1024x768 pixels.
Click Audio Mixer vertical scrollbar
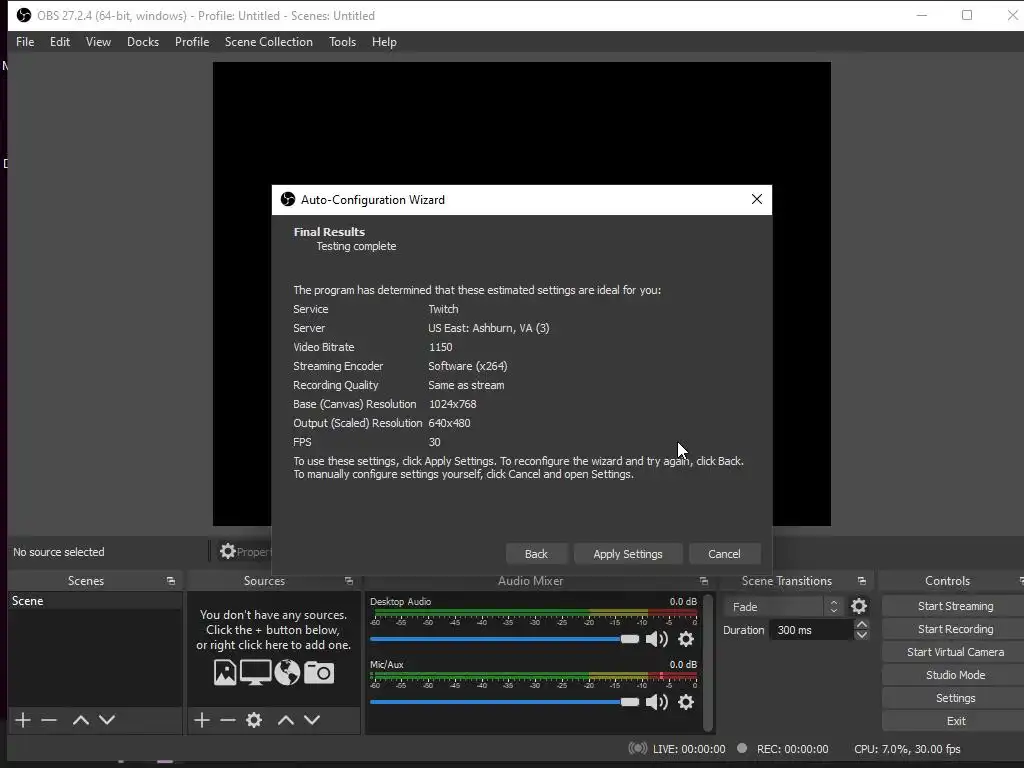point(708,662)
